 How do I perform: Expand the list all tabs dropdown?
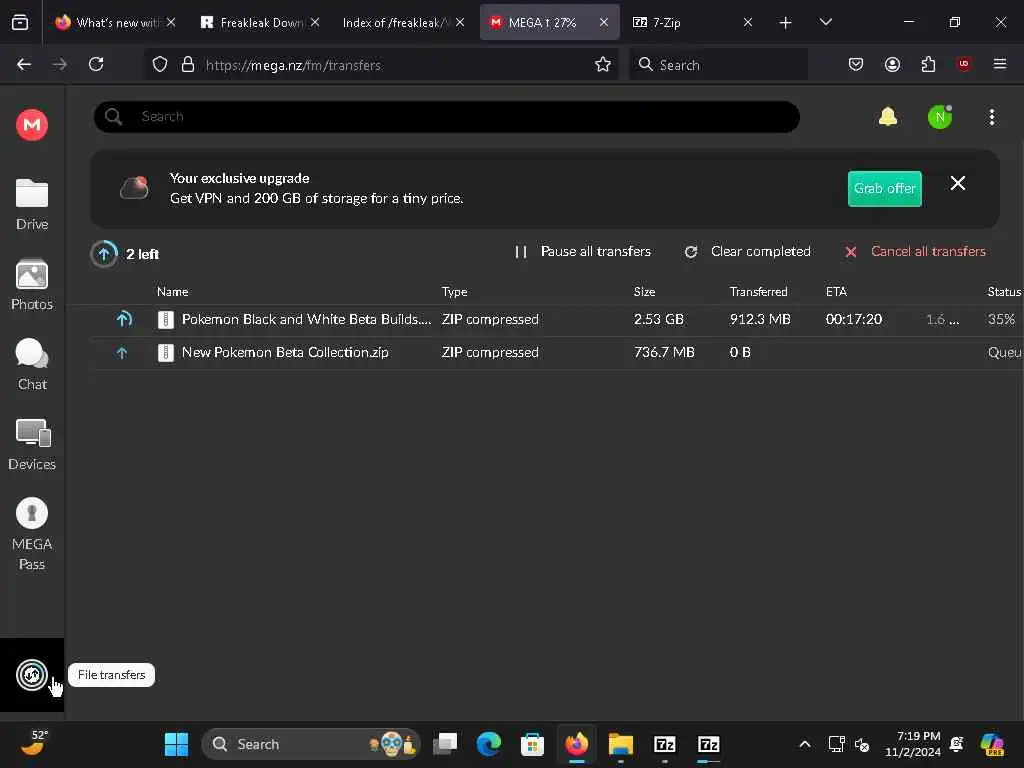point(825,22)
